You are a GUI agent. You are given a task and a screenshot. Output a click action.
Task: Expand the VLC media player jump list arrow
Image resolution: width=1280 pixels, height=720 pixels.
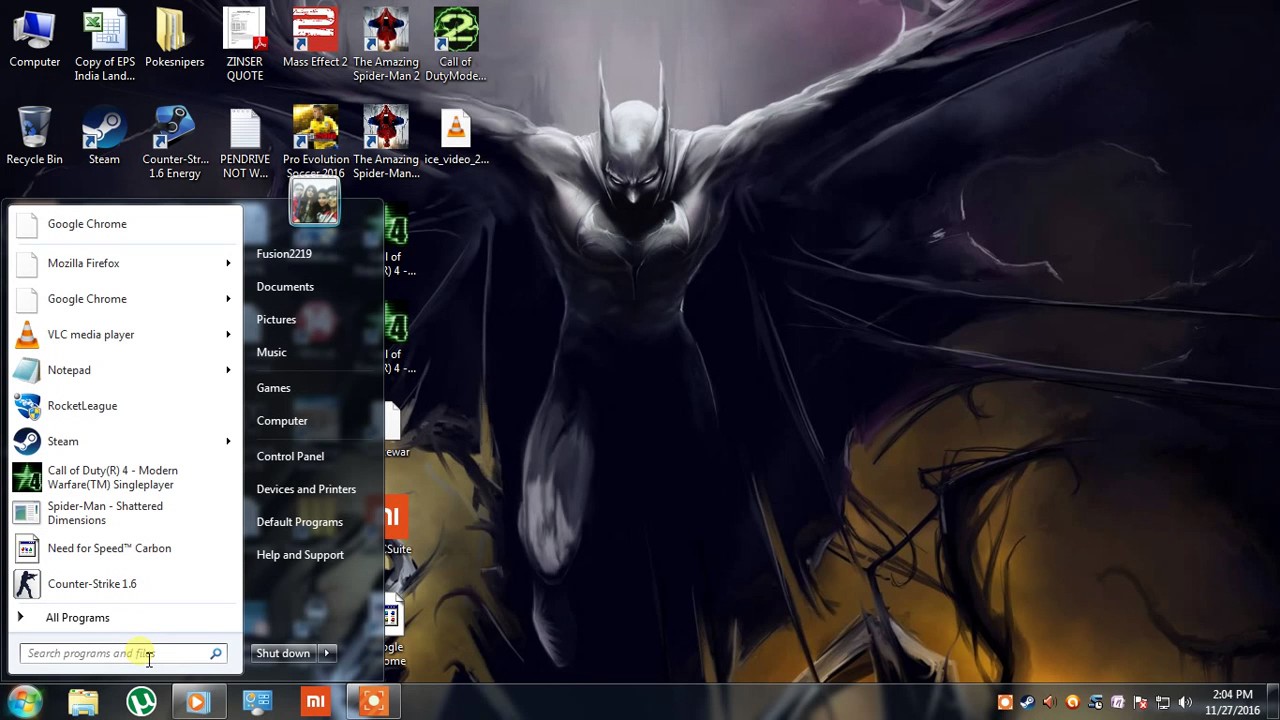pos(228,335)
